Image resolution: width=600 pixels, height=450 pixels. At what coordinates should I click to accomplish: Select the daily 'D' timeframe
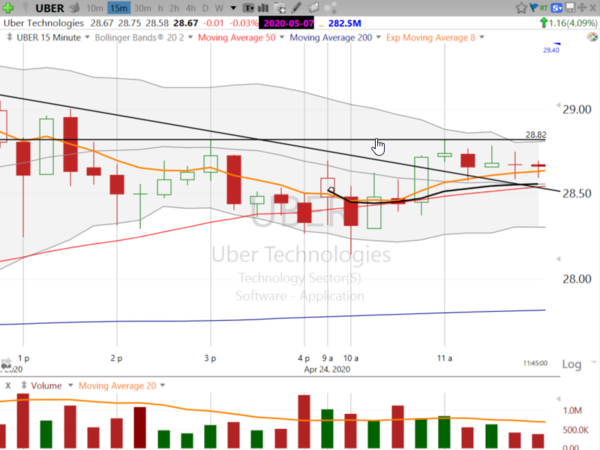pos(205,8)
